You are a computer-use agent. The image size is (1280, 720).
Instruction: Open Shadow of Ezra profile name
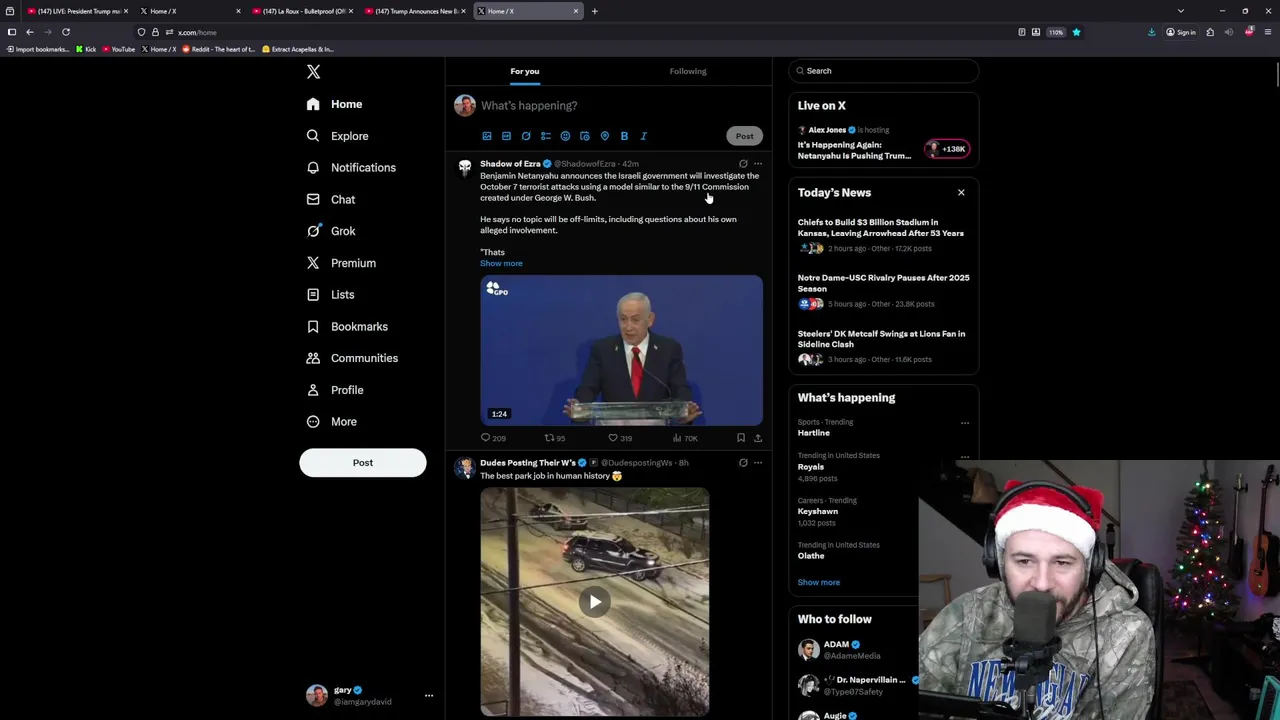[510, 164]
